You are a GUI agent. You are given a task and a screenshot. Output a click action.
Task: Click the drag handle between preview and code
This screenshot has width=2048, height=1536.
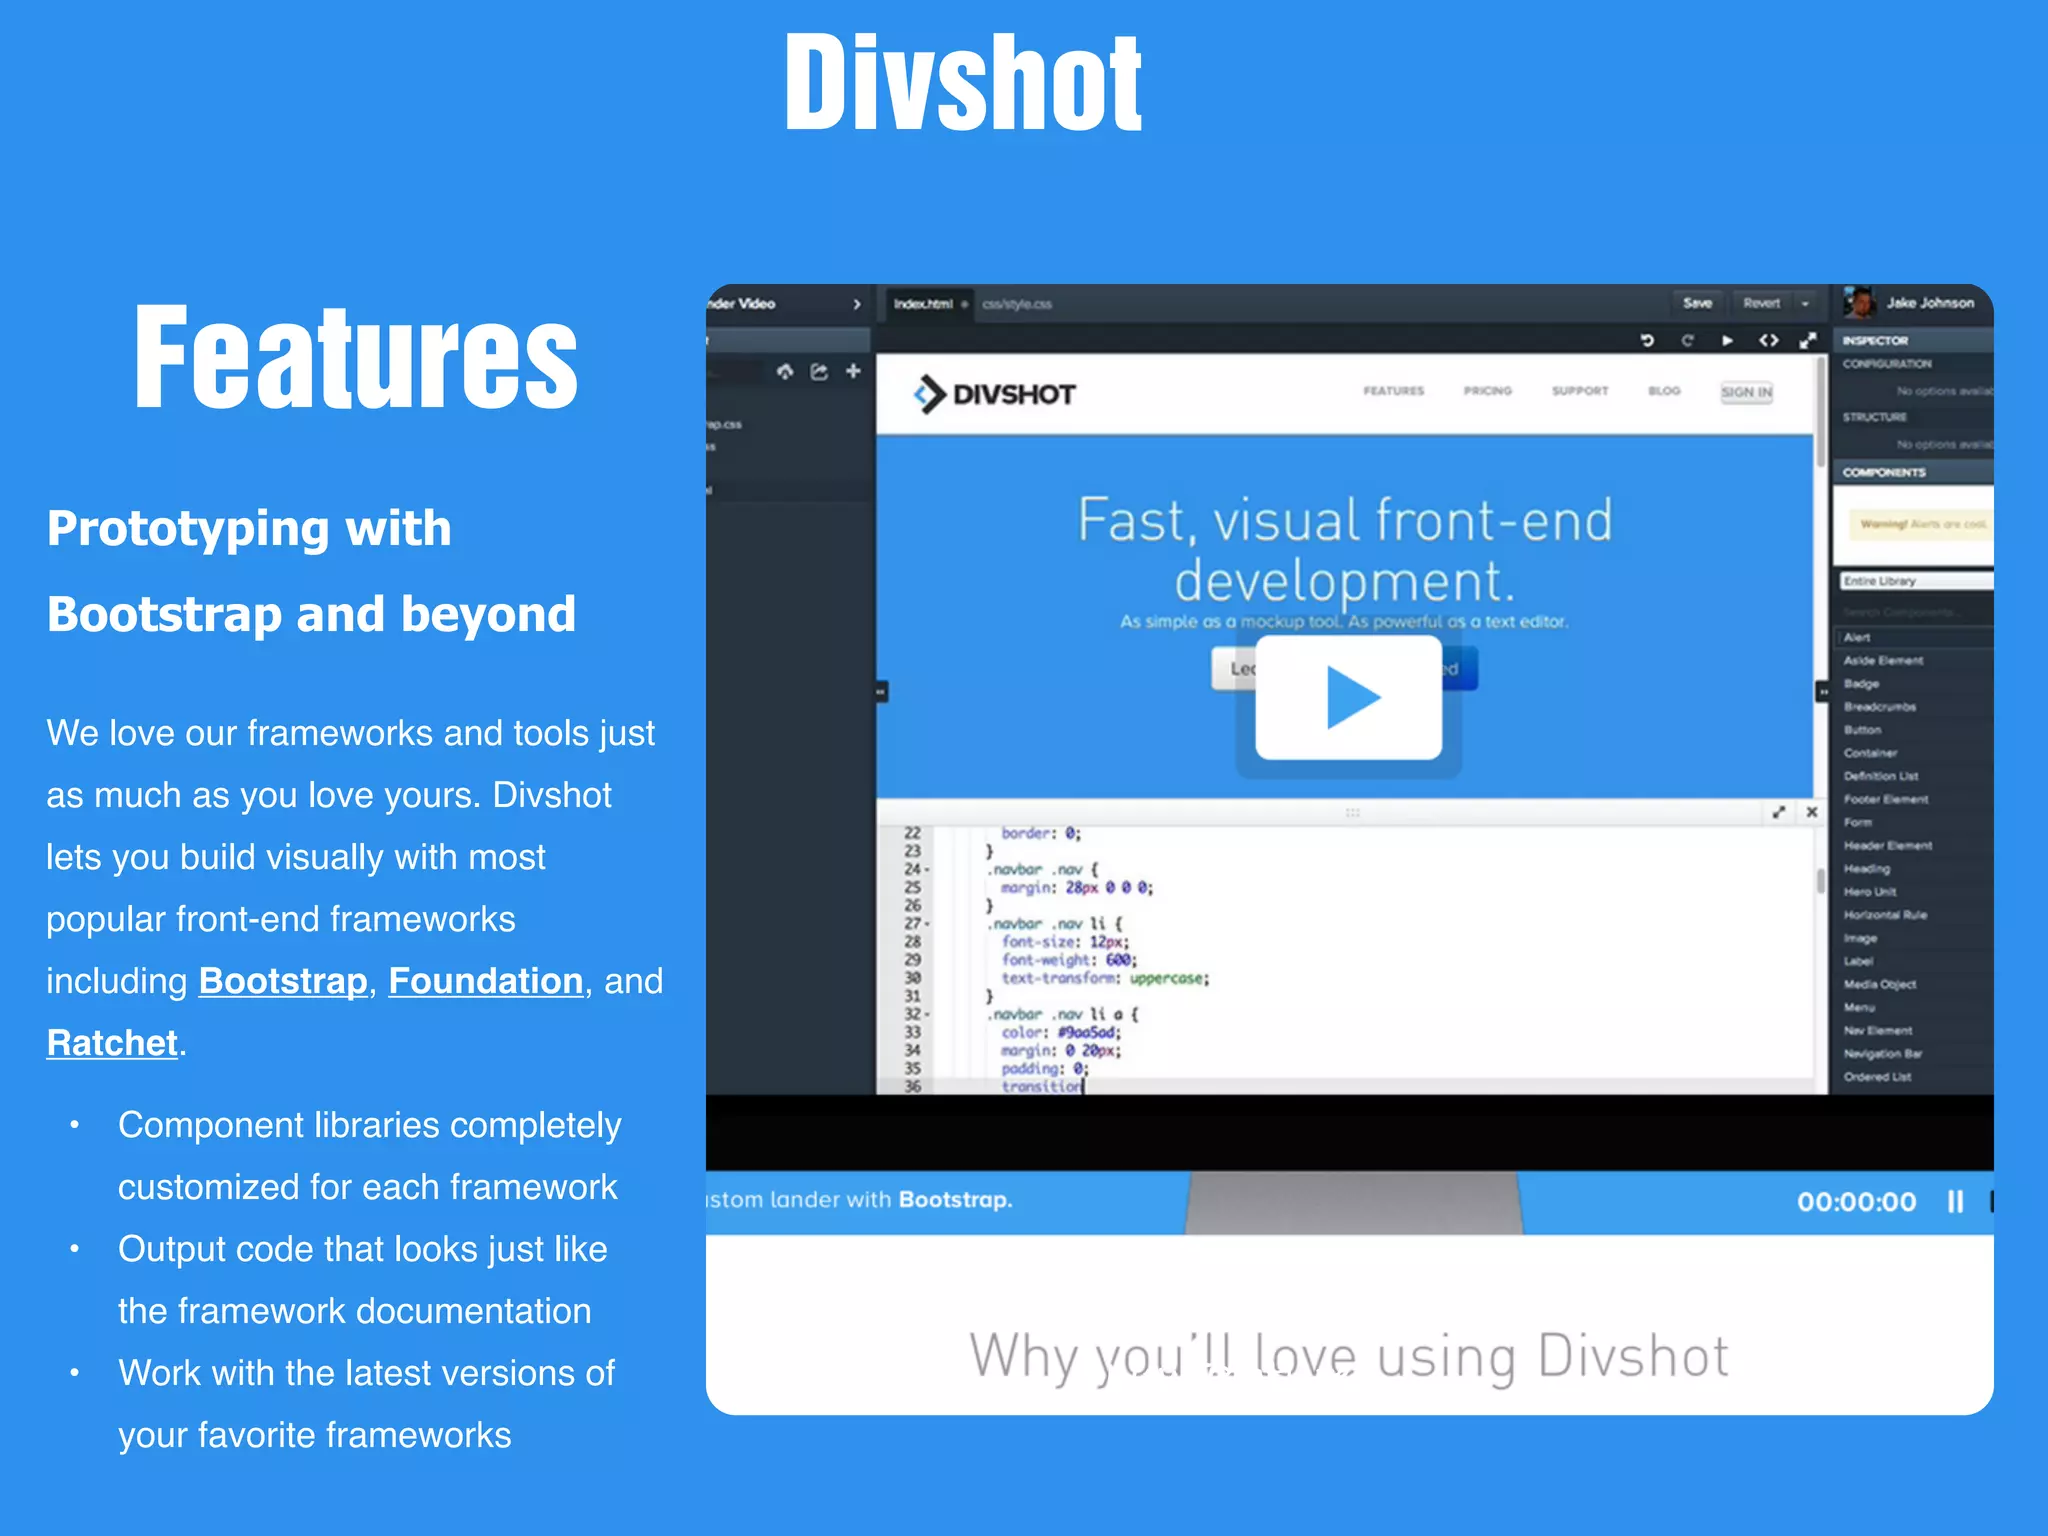[1352, 812]
